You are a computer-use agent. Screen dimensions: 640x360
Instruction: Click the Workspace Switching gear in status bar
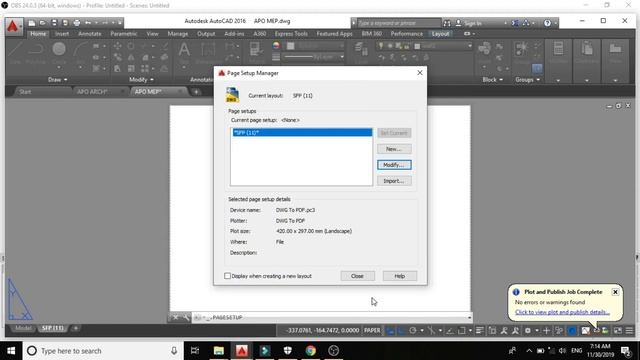pos(527,330)
